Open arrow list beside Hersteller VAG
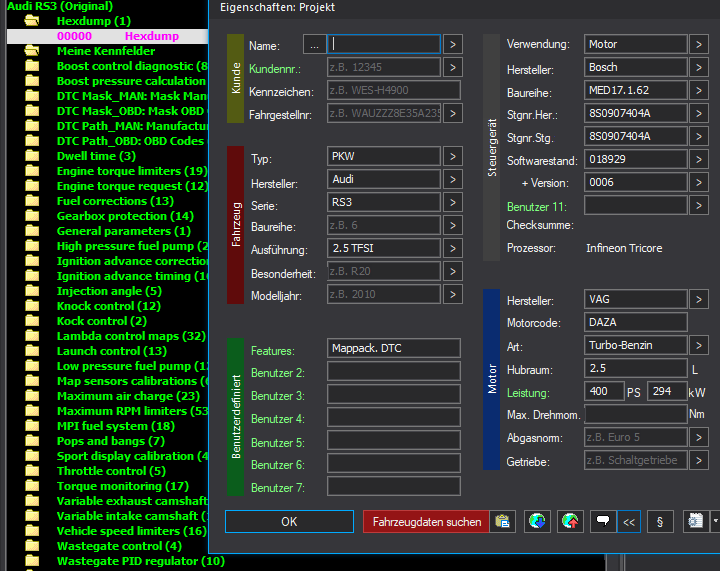Image resolution: width=720 pixels, height=571 pixels. point(698,299)
